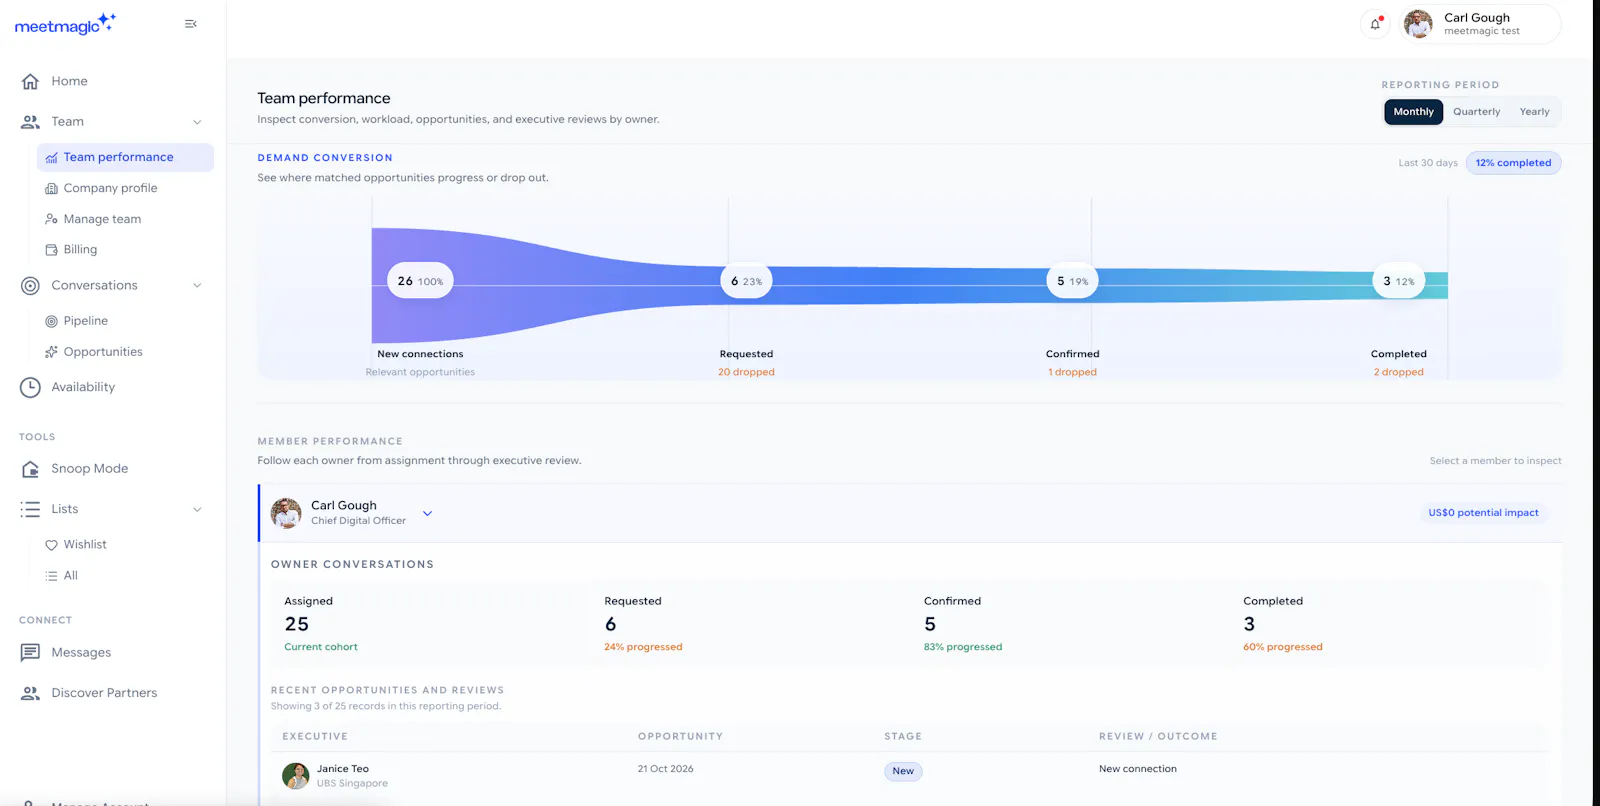The height and width of the screenshot is (806, 1600).
Task: Click Janice Teo's avatar thumbnail
Action: pos(295,776)
